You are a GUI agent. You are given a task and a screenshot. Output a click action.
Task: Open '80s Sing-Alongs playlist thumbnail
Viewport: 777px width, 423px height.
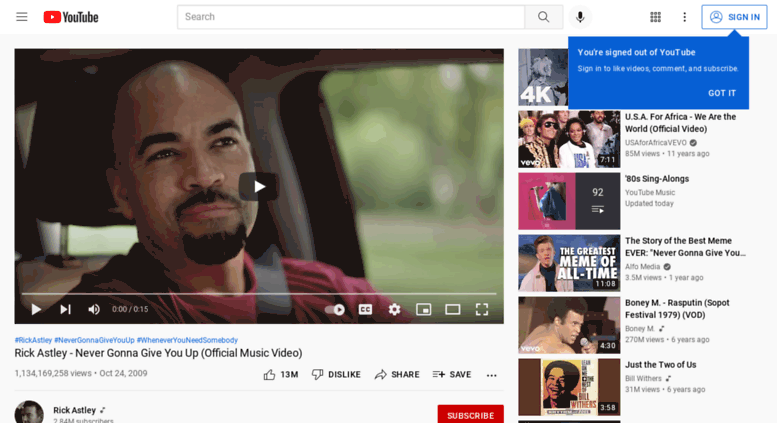tap(569, 201)
